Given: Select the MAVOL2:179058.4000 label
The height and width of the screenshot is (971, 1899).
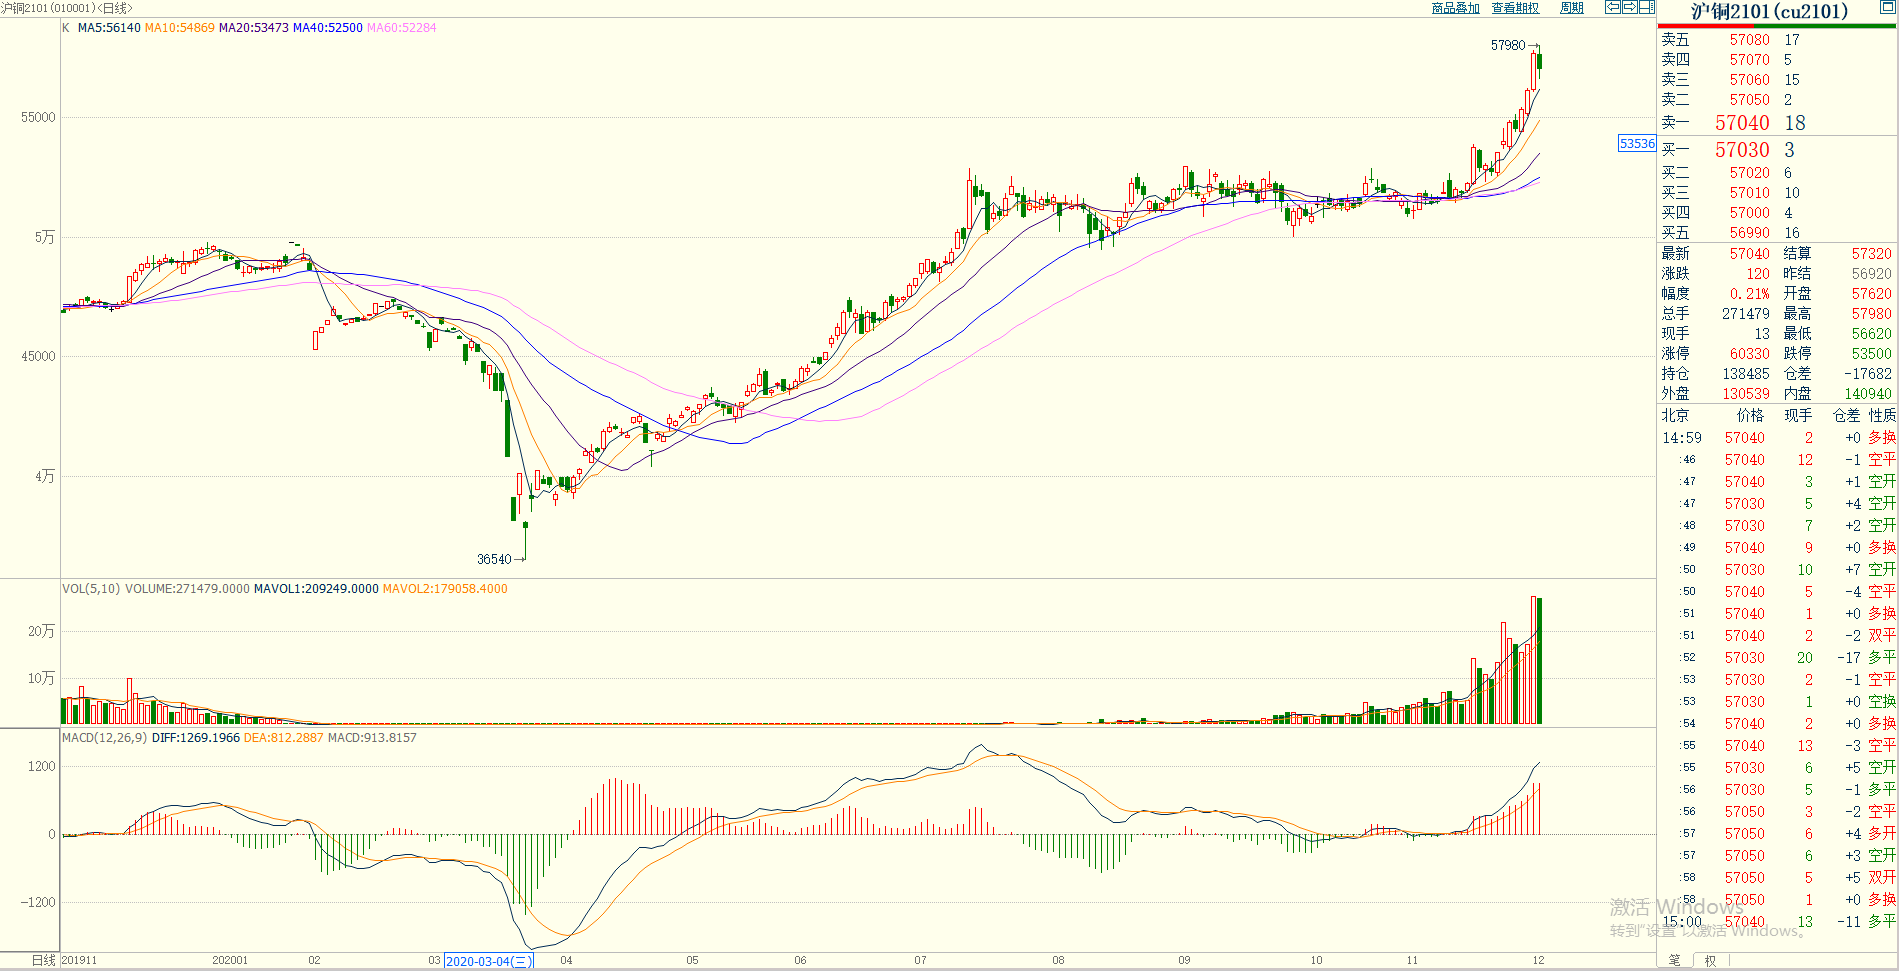Looking at the screenshot, I should coord(445,589).
